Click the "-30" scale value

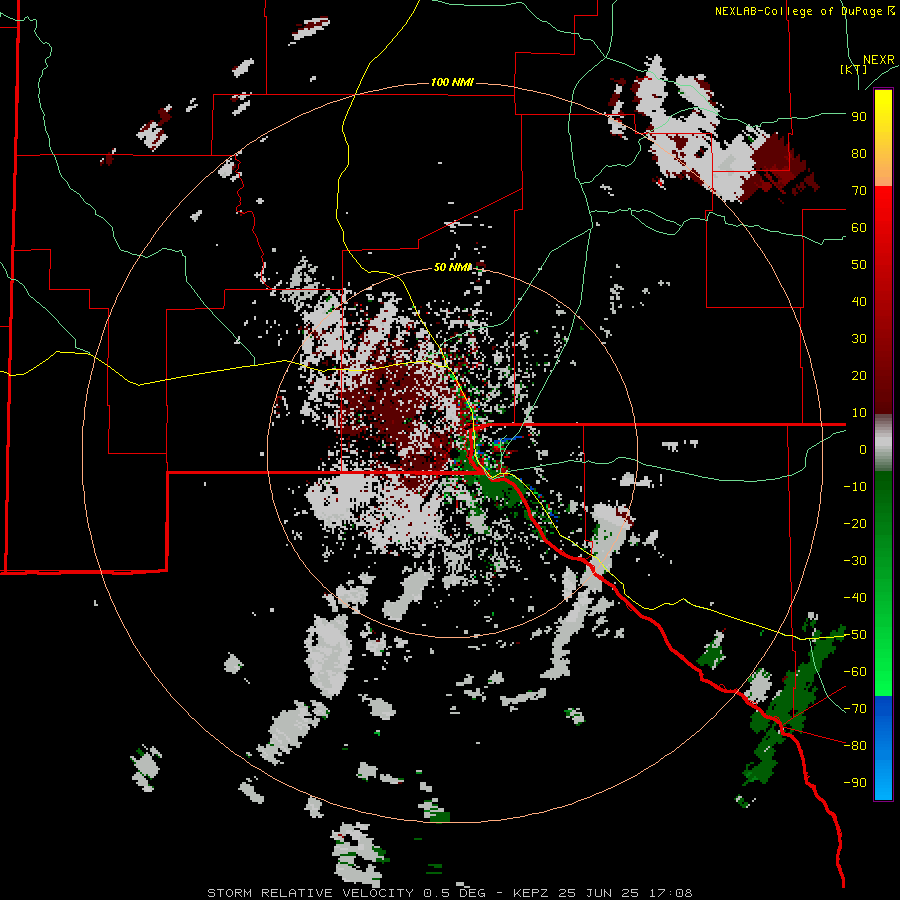pyautogui.click(x=855, y=561)
